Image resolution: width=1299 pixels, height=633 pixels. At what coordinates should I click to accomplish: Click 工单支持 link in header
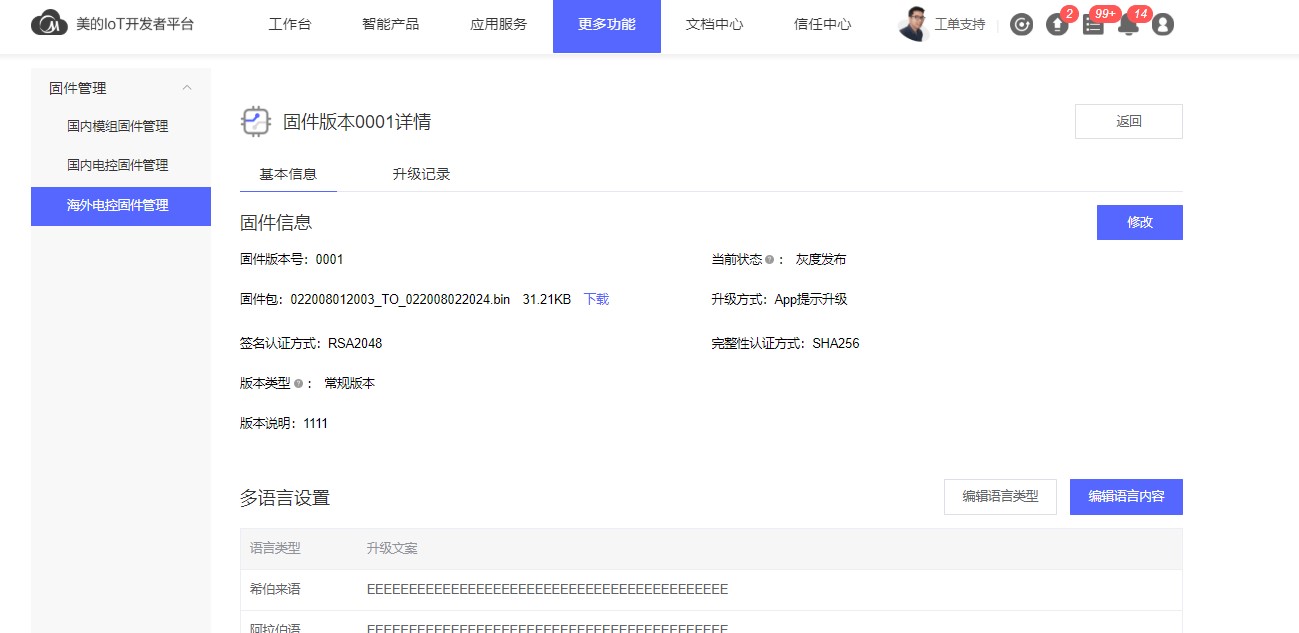click(x=960, y=25)
